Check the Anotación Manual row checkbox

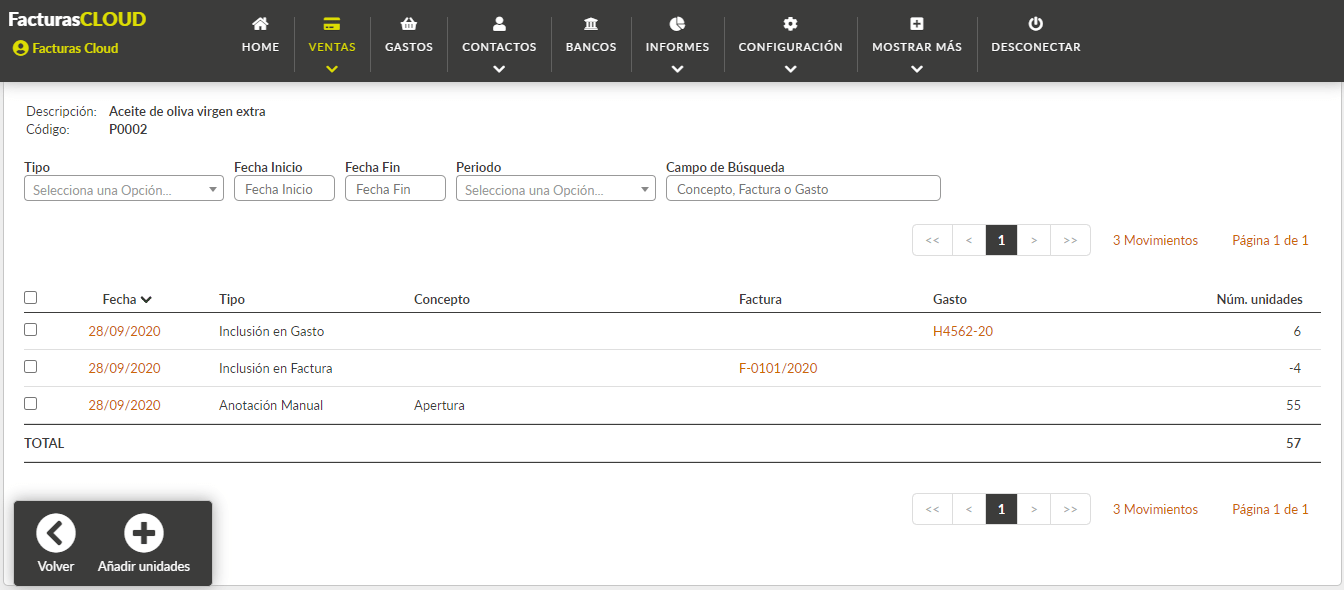click(30, 404)
